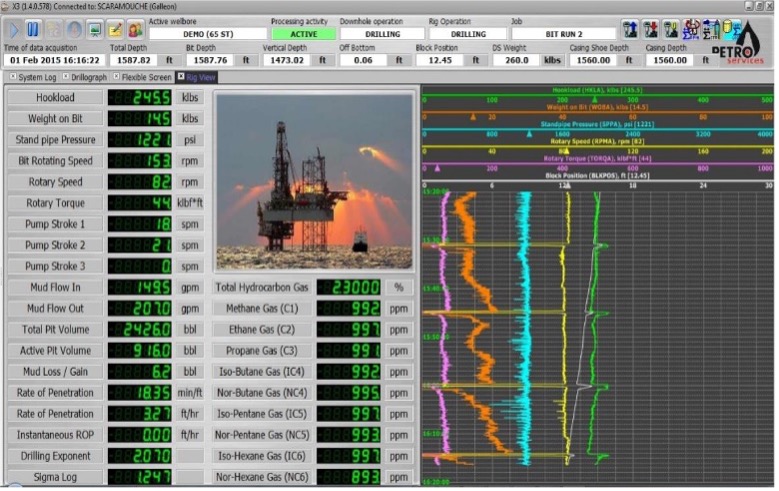Click the blue Play arrow icon
779x491 pixels.
14,29
